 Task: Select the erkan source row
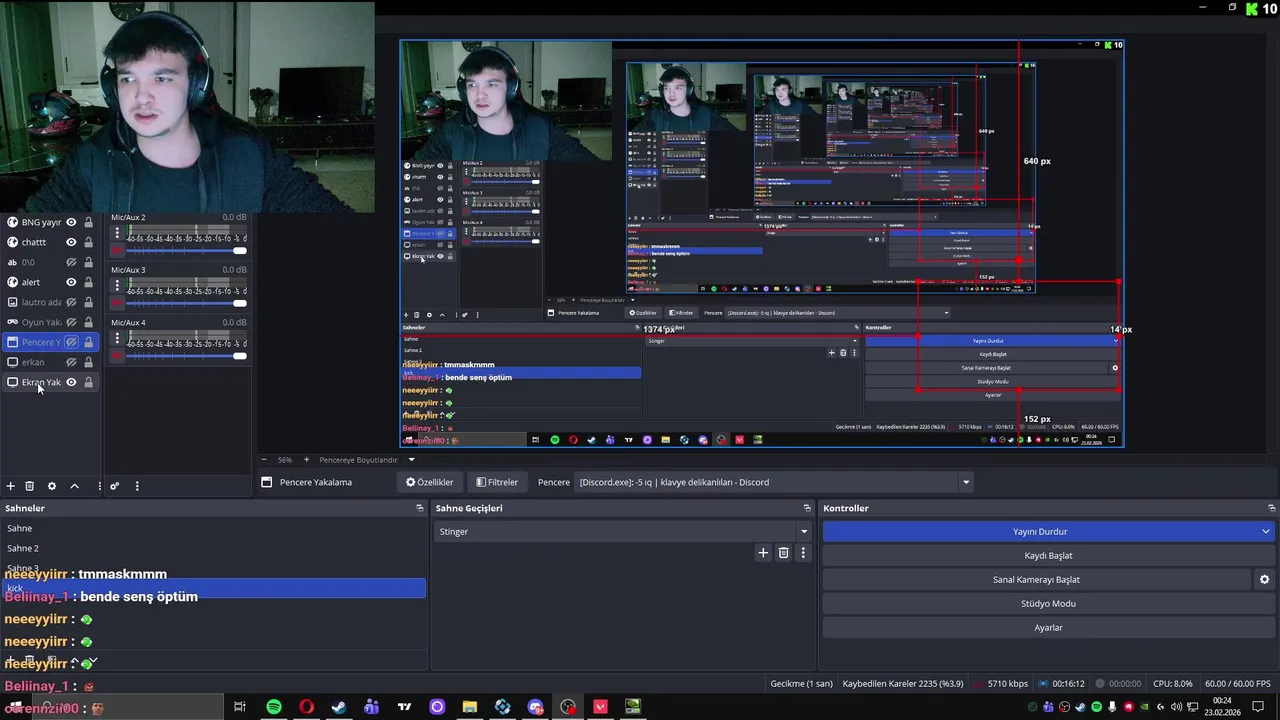[50, 362]
